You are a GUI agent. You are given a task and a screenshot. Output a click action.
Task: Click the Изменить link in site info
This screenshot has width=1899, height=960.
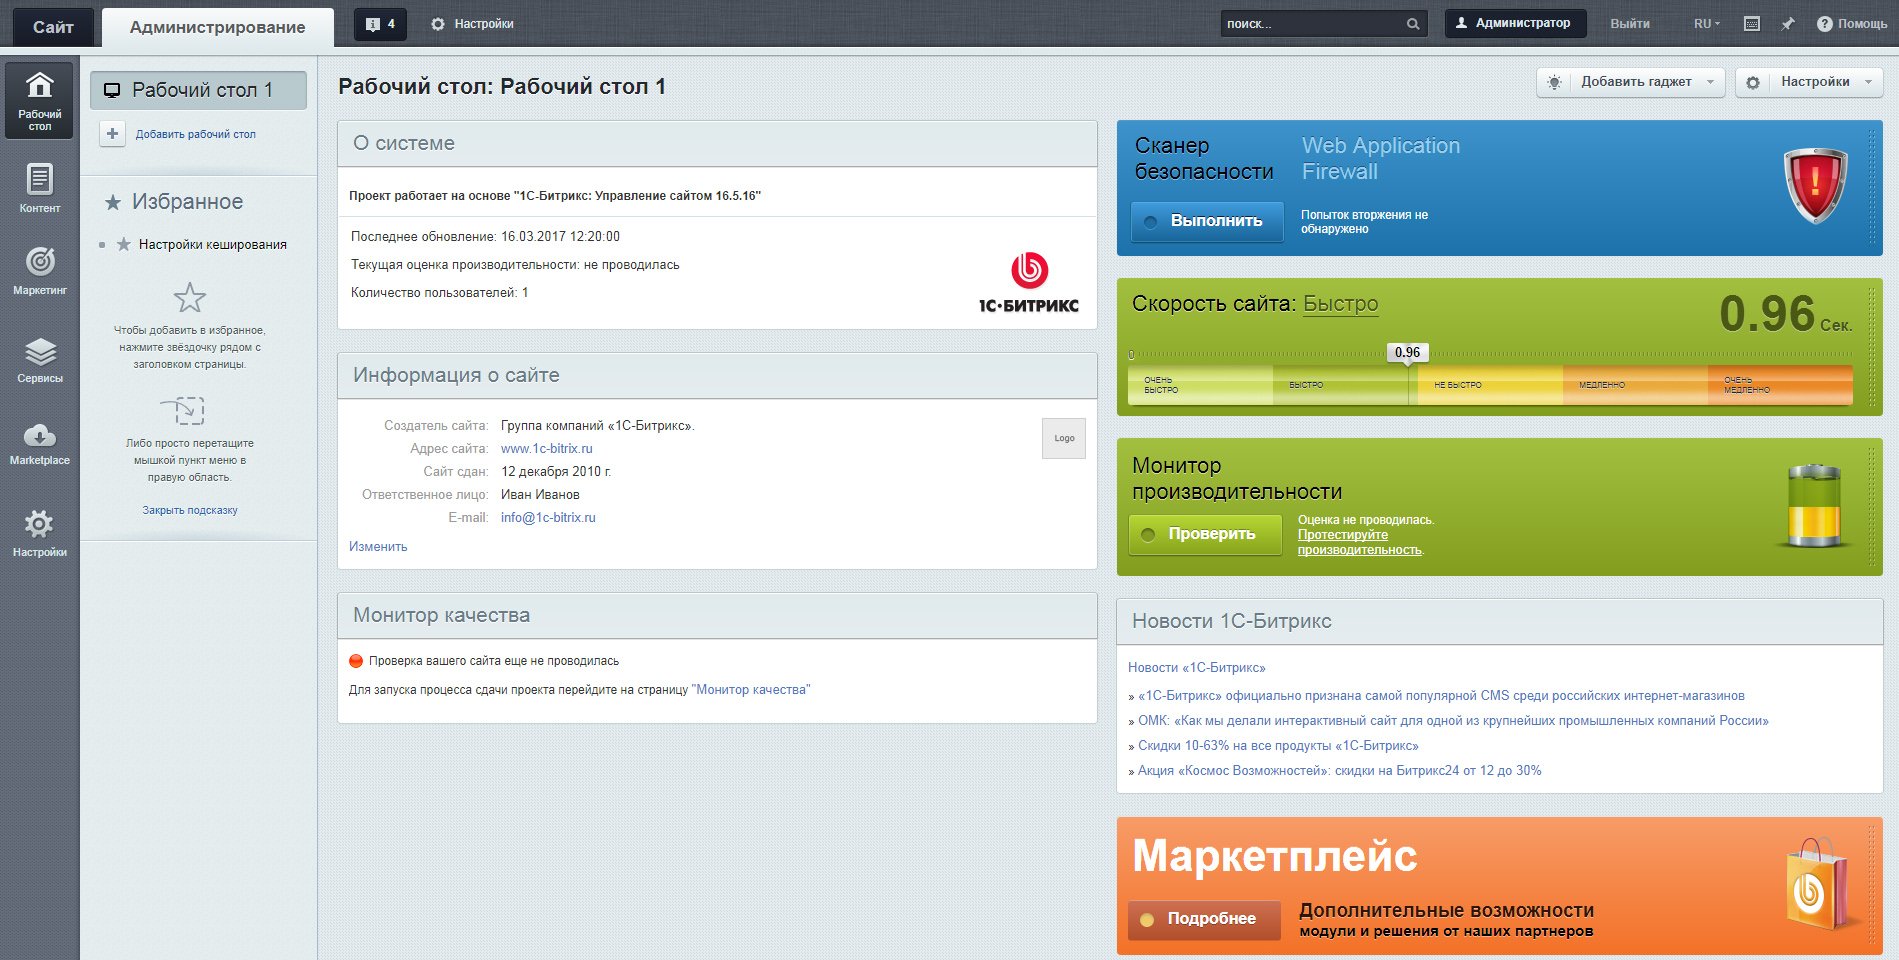(x=378, y=547)
